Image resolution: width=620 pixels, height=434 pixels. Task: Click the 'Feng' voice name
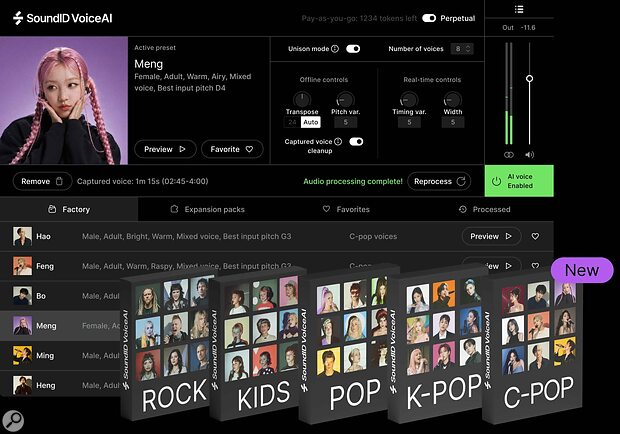(45, 266)
